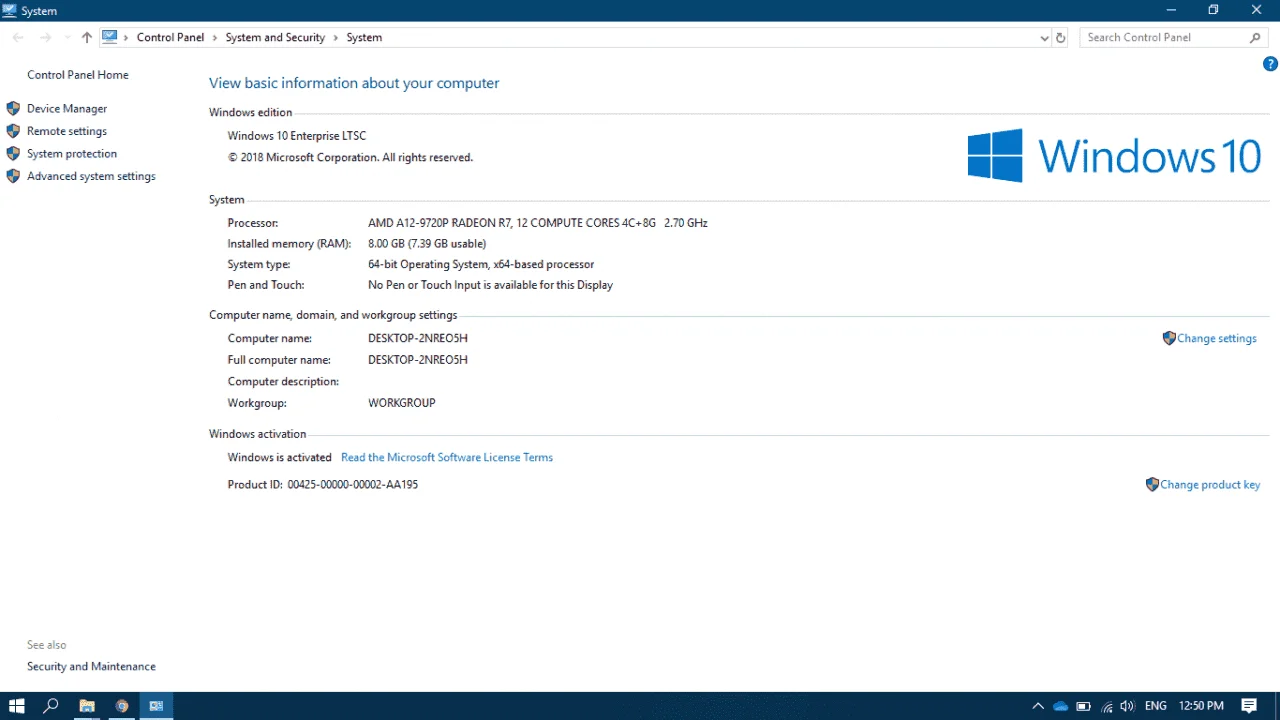1280x720 pixels.
Task: Open the Windows Start menu
Action: pyautogui.click(x=17, y=706)
